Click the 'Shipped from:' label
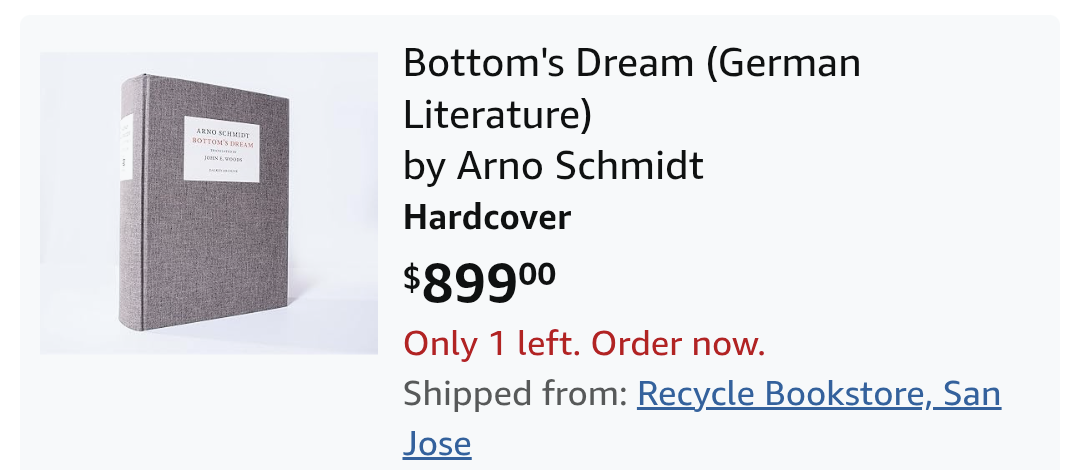The image size is (1080, 470). [515, 394]
